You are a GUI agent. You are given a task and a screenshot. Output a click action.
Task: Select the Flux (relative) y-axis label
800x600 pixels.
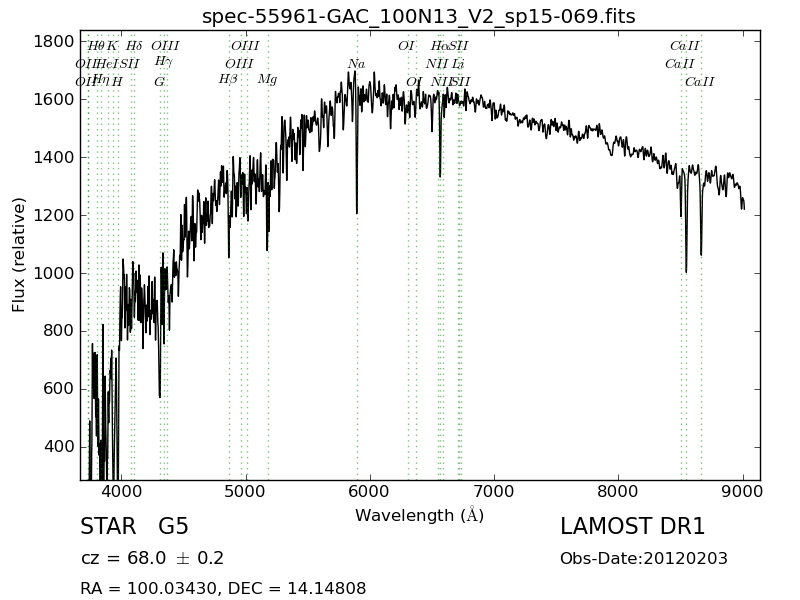tap(18, 255)
